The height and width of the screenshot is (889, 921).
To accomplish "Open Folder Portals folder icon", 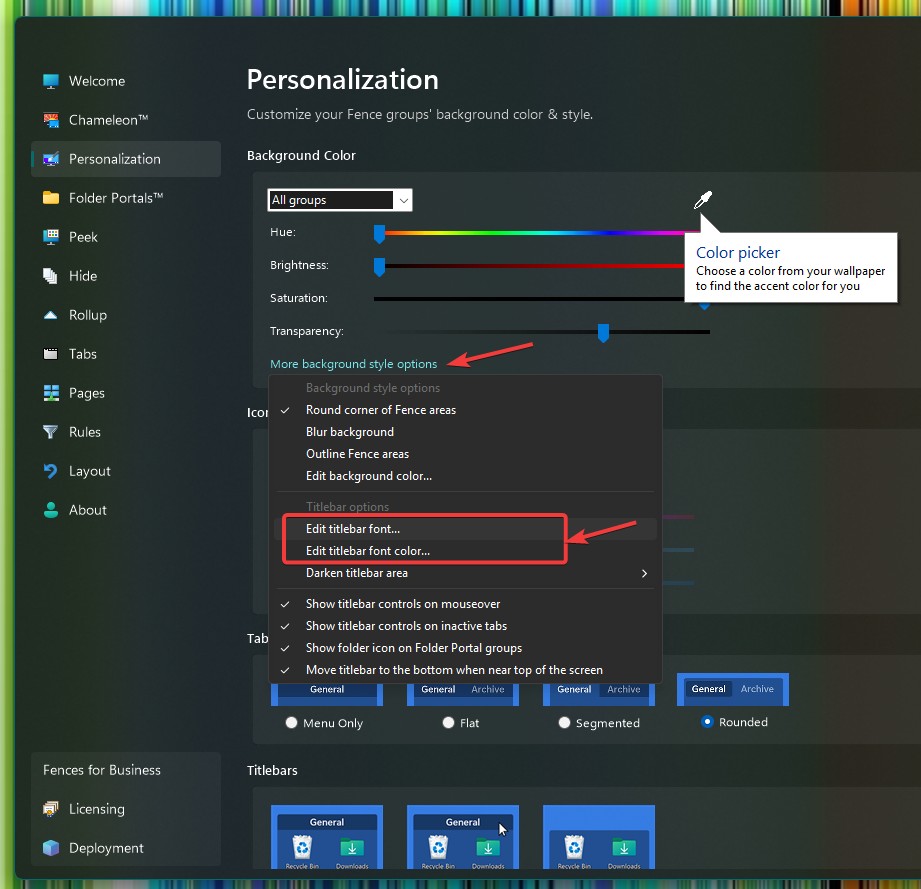I will [x=51, y=198].
